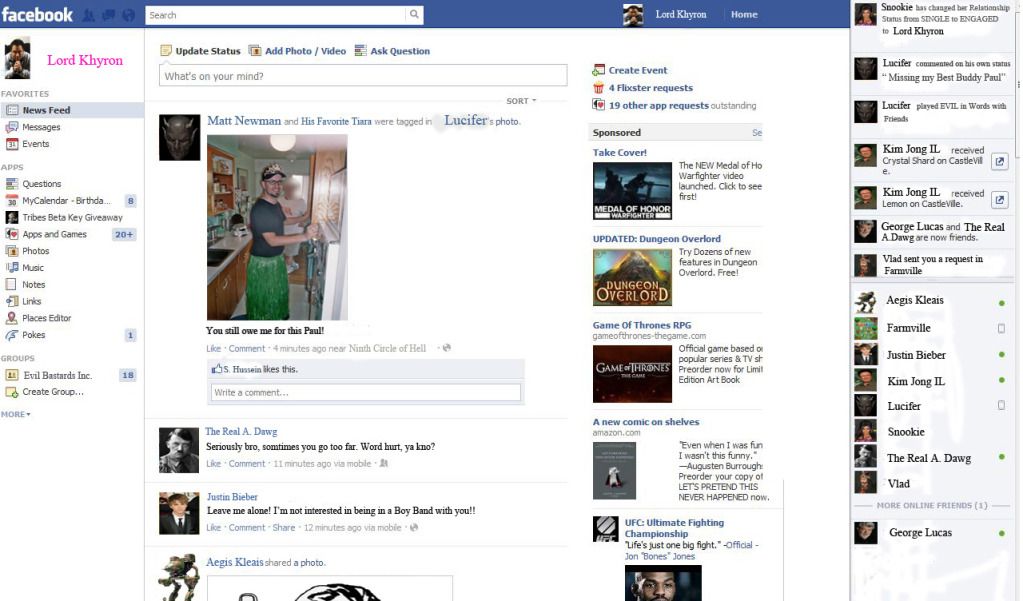Open the SORT dropdown
The image size is (1023, 601).
(x=521, y=101)
